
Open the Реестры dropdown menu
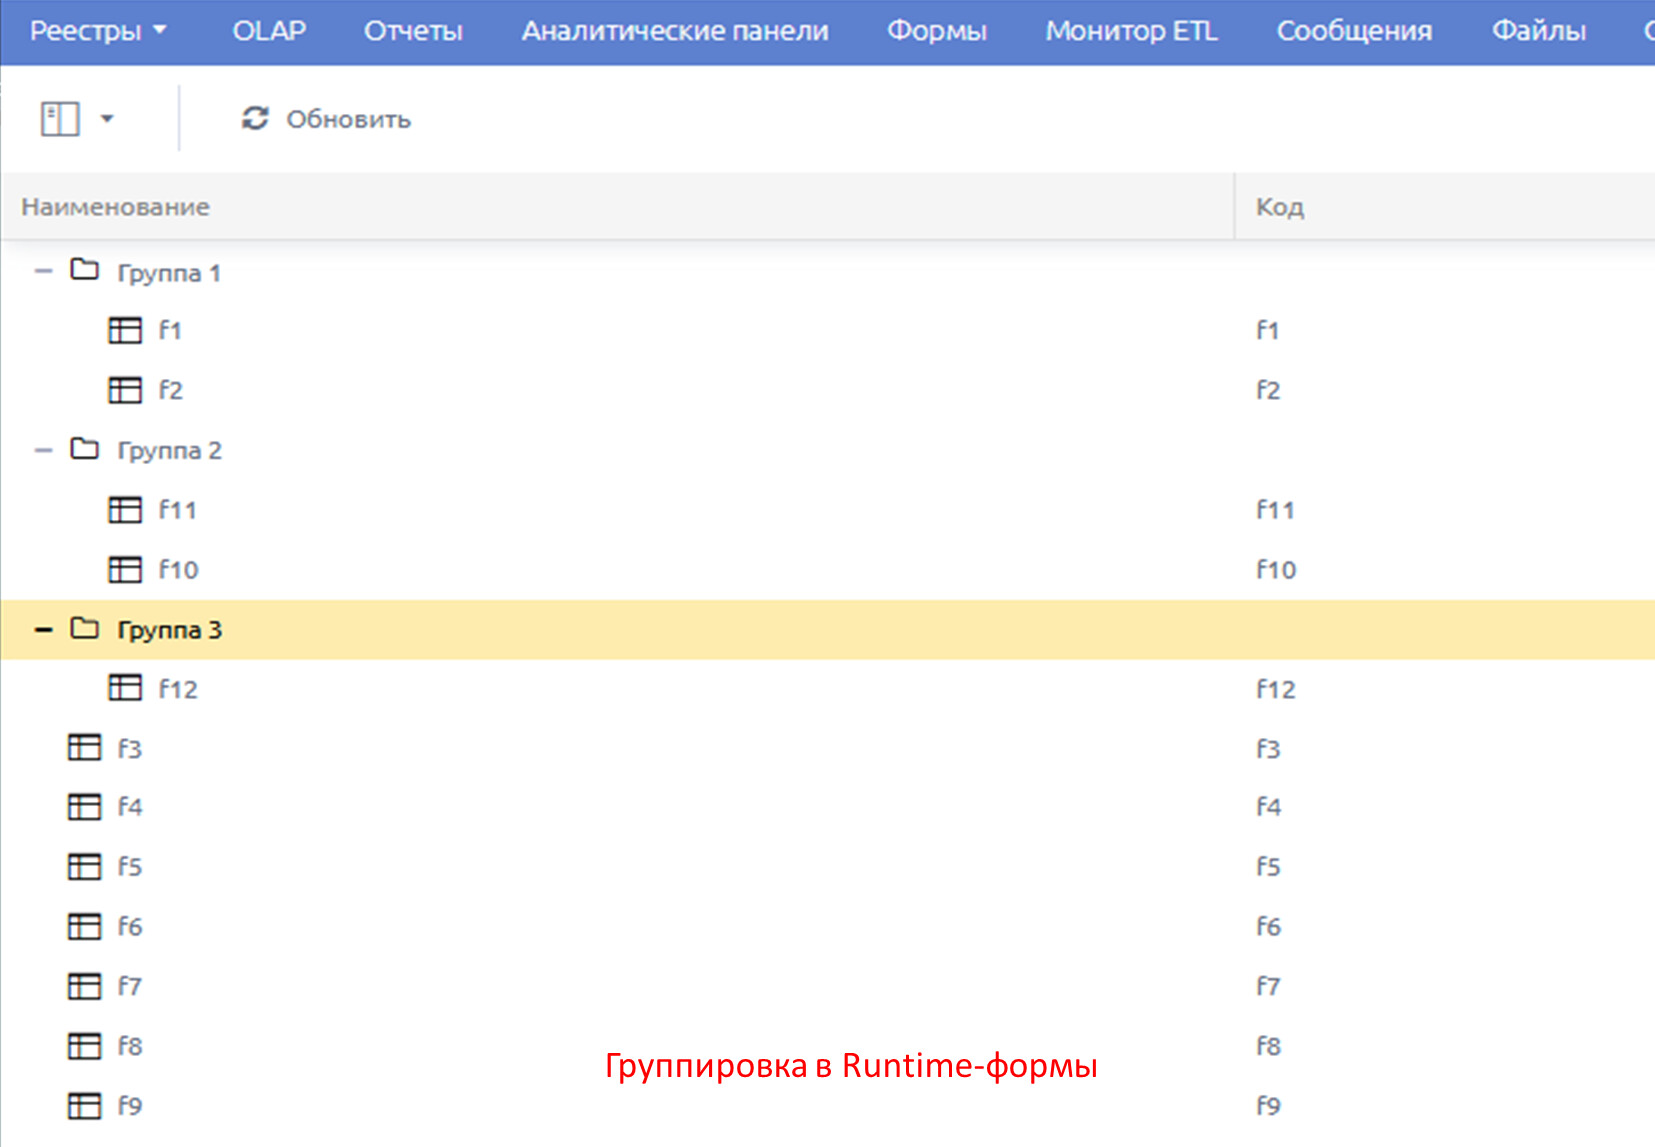click(98, 31)
